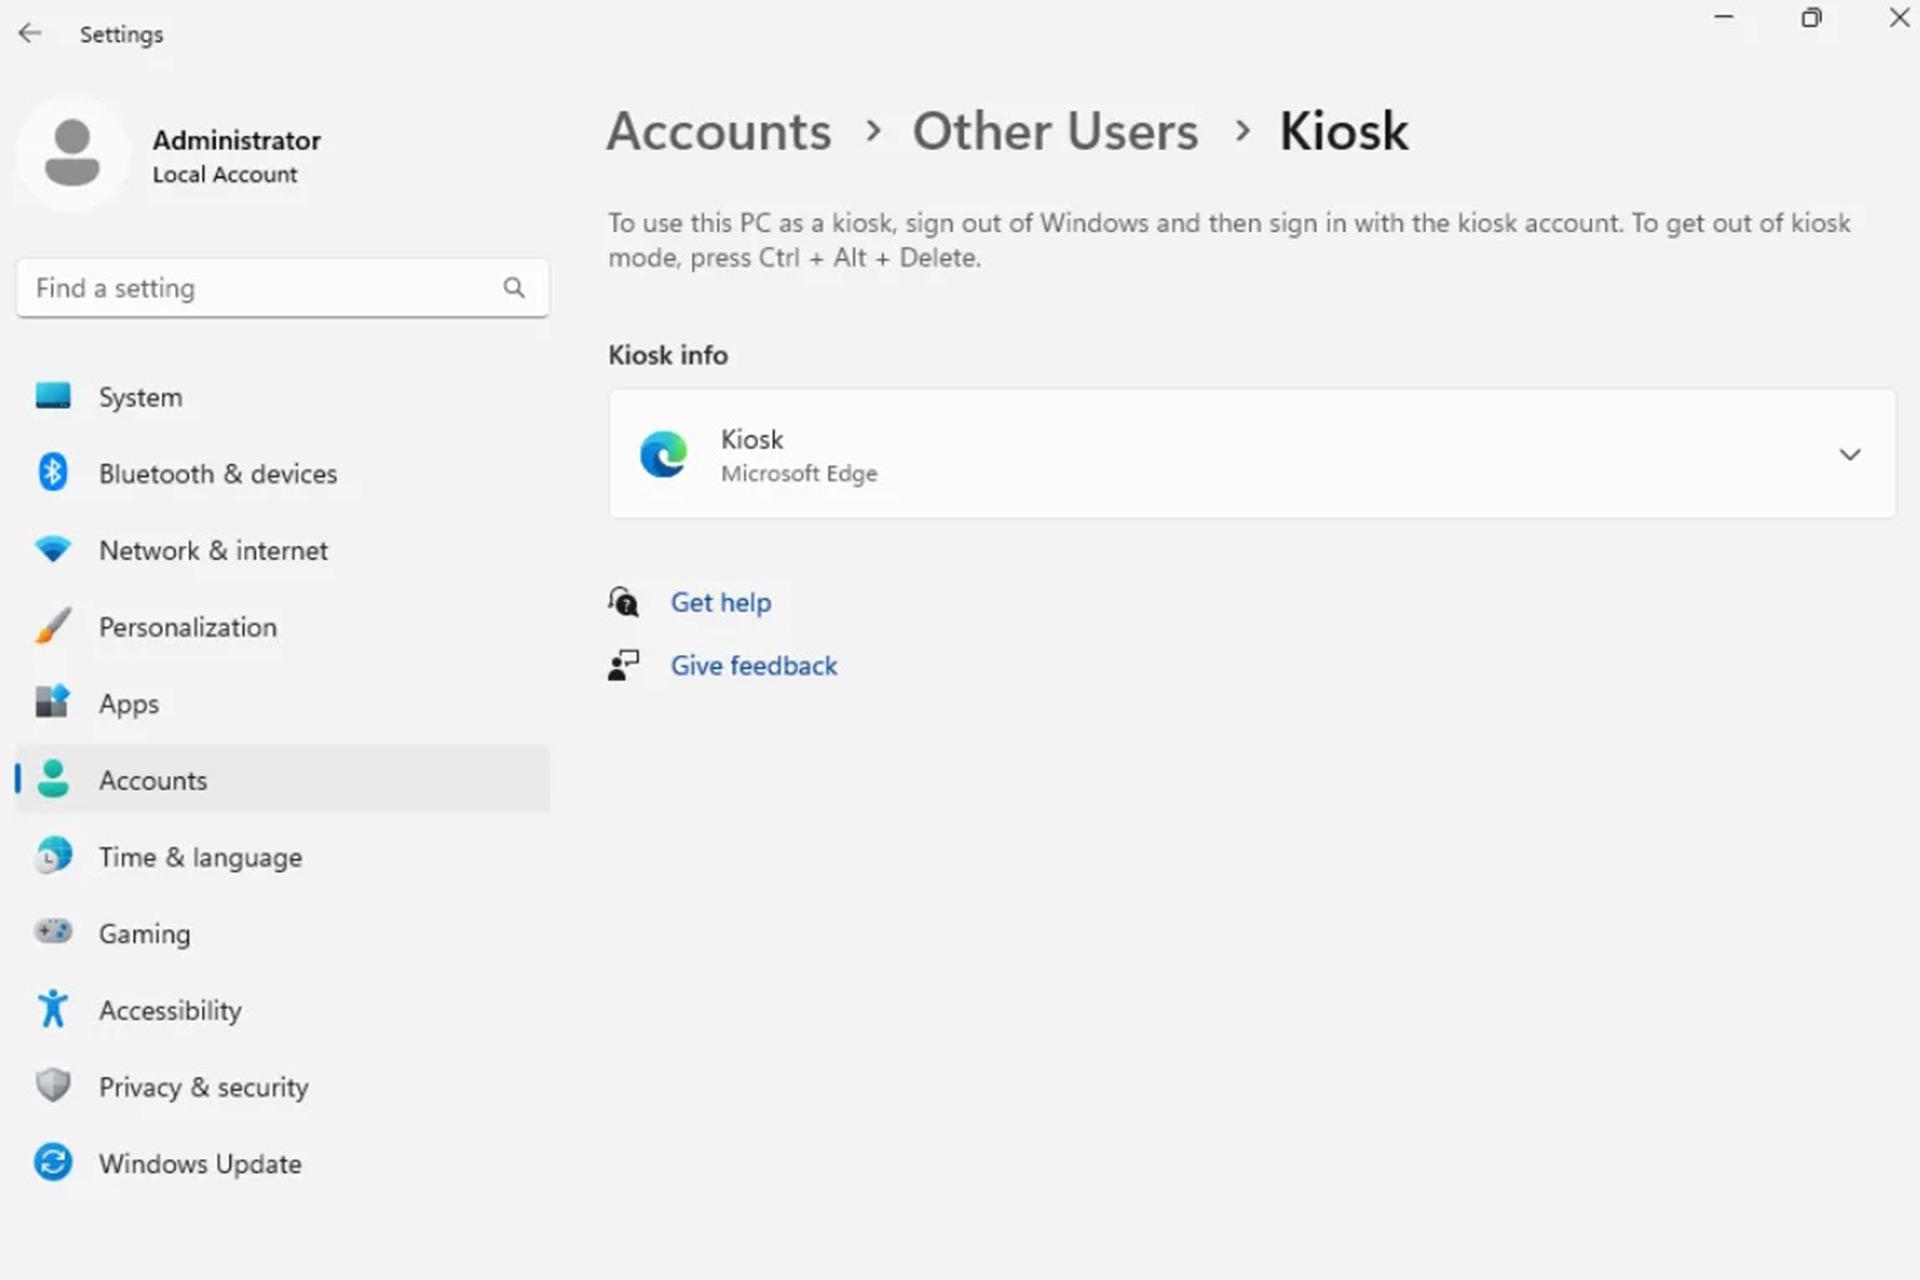
Task: Click the Privacy & security shield icon
Action: tap(53, 1085)
